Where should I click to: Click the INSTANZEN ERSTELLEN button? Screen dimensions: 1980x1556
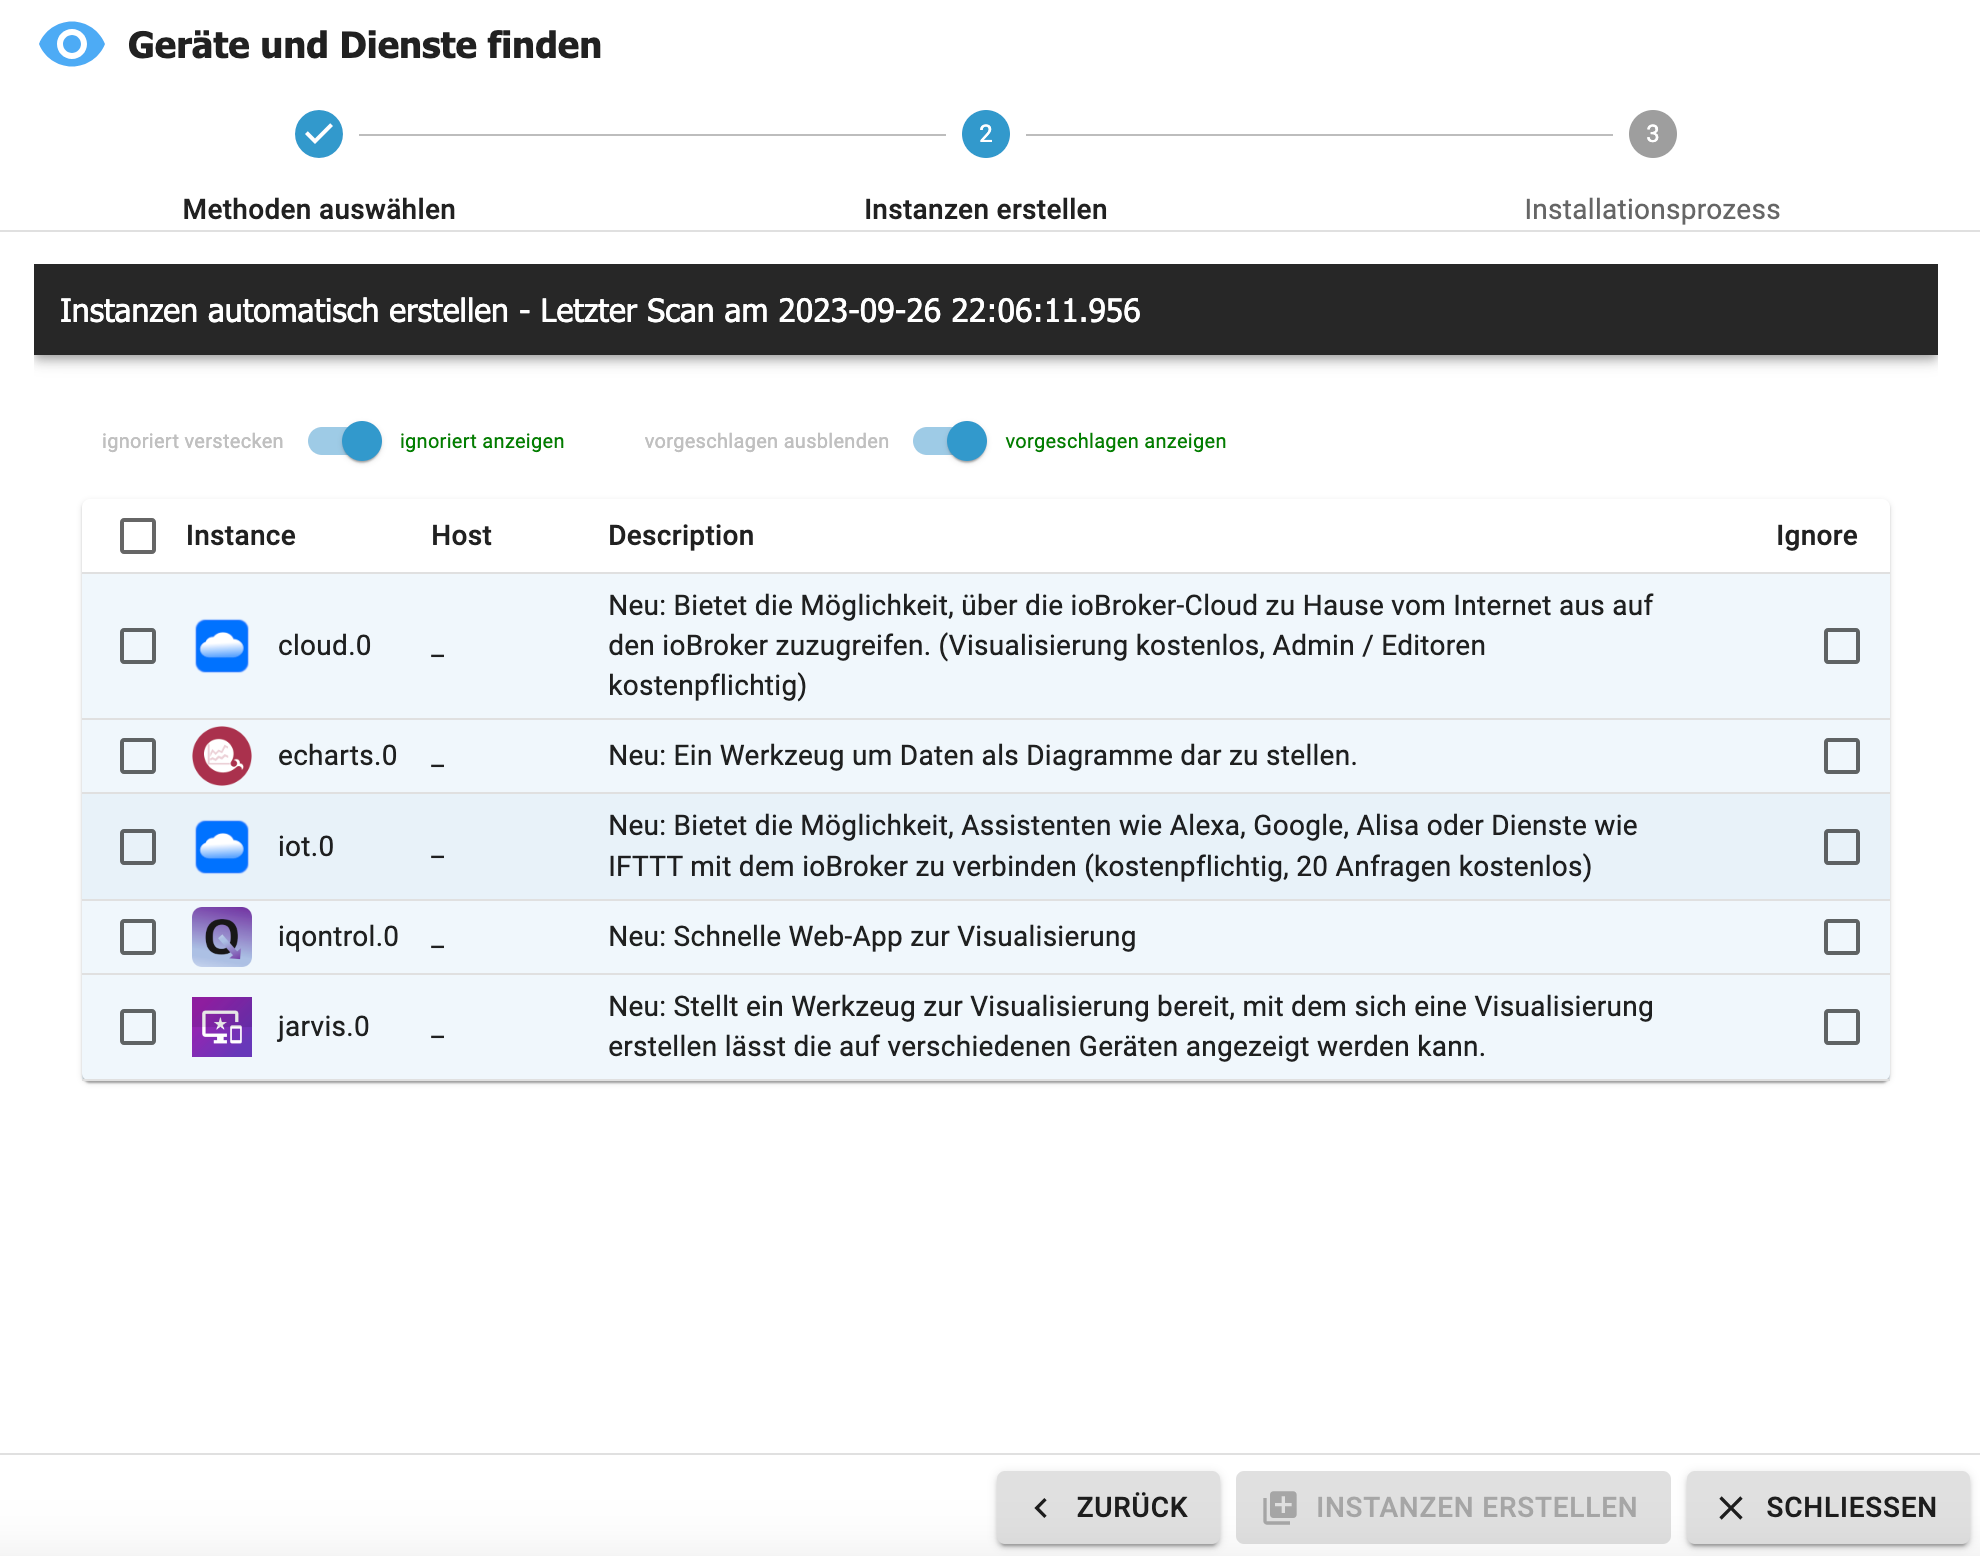[x=1453, y=1507]
